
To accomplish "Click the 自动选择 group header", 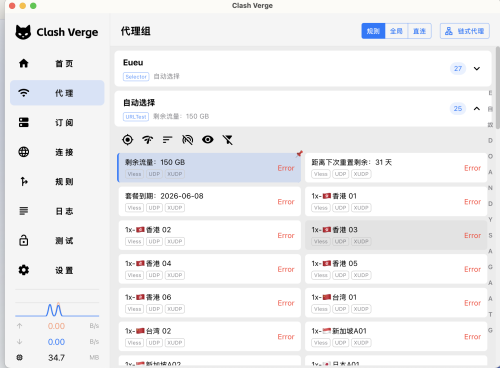I will [303, 109].
